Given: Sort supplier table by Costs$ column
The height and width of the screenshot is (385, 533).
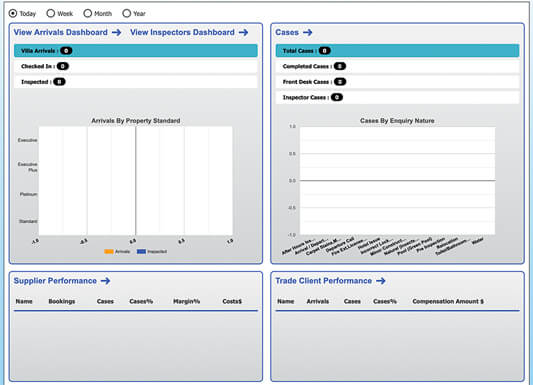Looking at the screenshot, I should [x=232, y=301].
